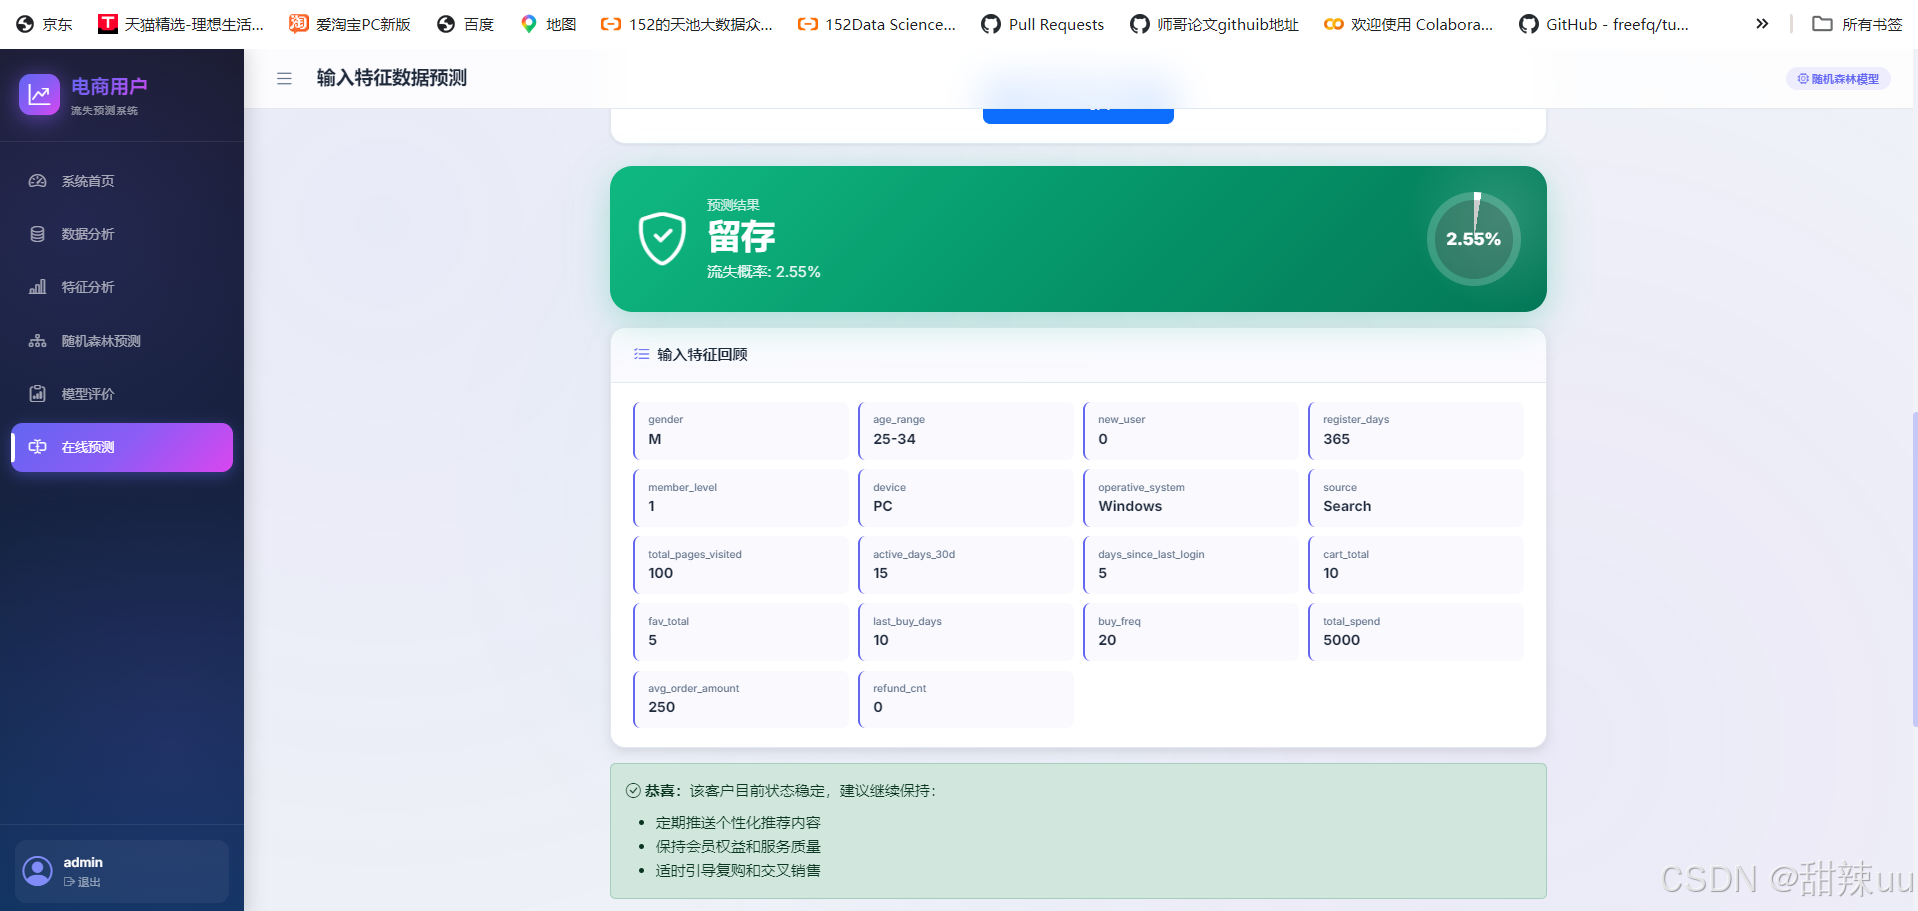Click the age_range 25-34 feature card
The image size is (1918, 911).
[x=965, y=431]
